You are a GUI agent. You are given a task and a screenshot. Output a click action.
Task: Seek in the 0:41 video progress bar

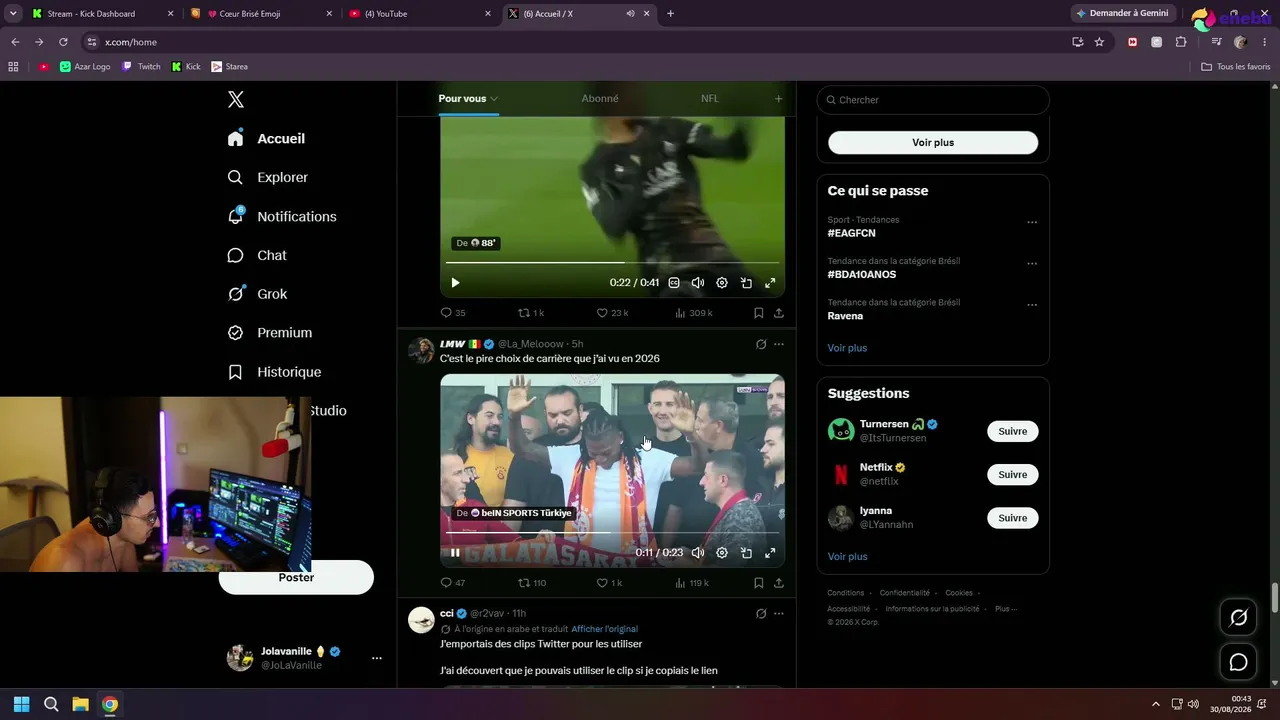point(612,263)
